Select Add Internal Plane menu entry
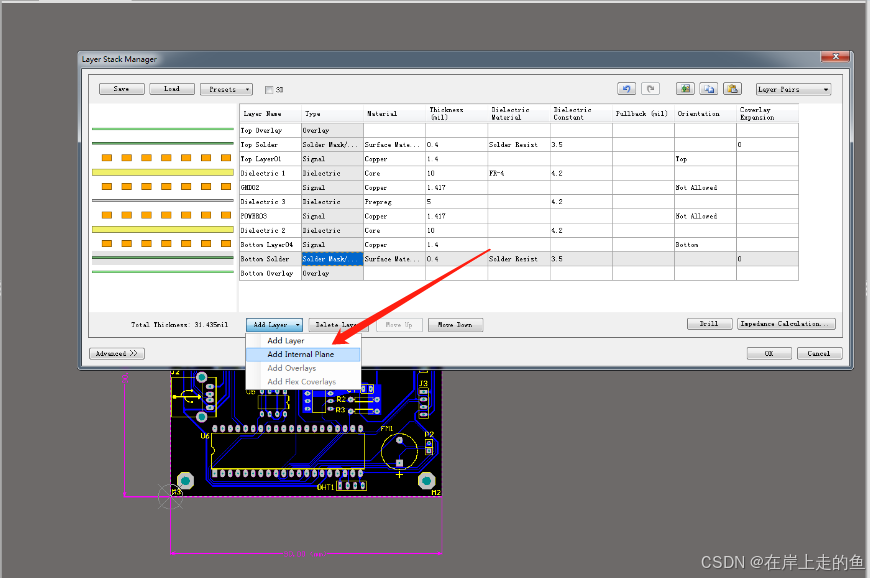Viewport: 870px width, 578px height. [x=303, y=354]
